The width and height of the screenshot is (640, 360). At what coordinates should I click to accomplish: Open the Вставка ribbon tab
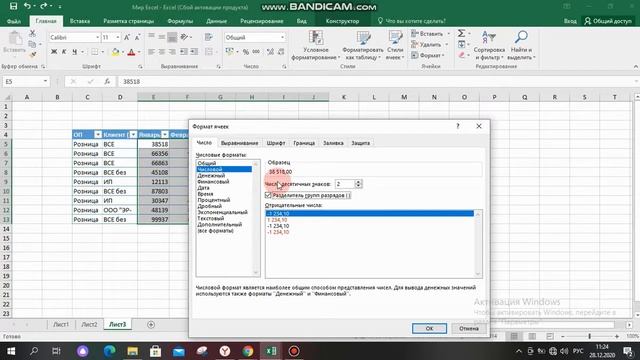pos(80,21)
